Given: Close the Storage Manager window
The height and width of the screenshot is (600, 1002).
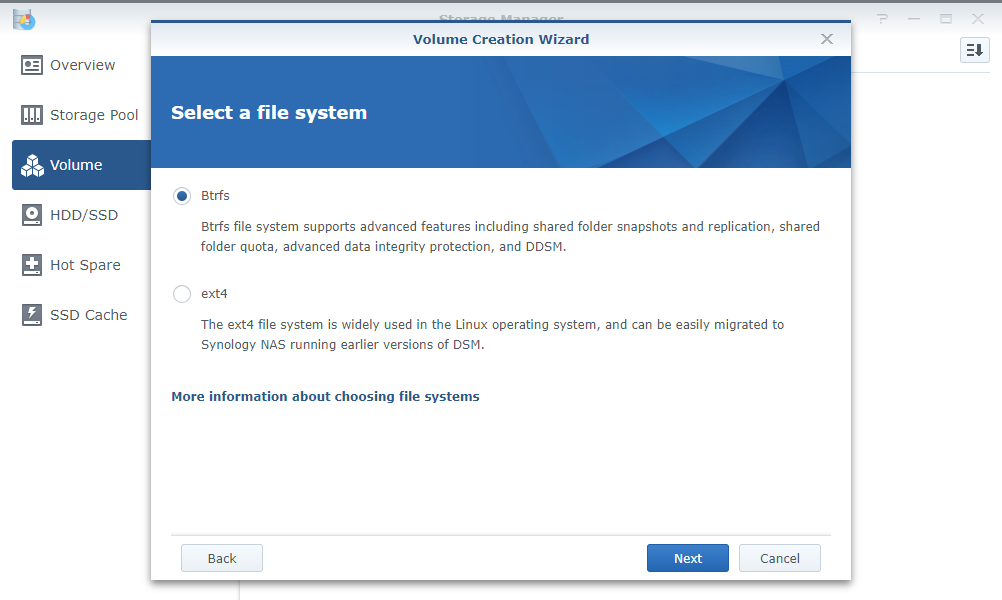Looking at the screenshot, I should tap(978, 19).
